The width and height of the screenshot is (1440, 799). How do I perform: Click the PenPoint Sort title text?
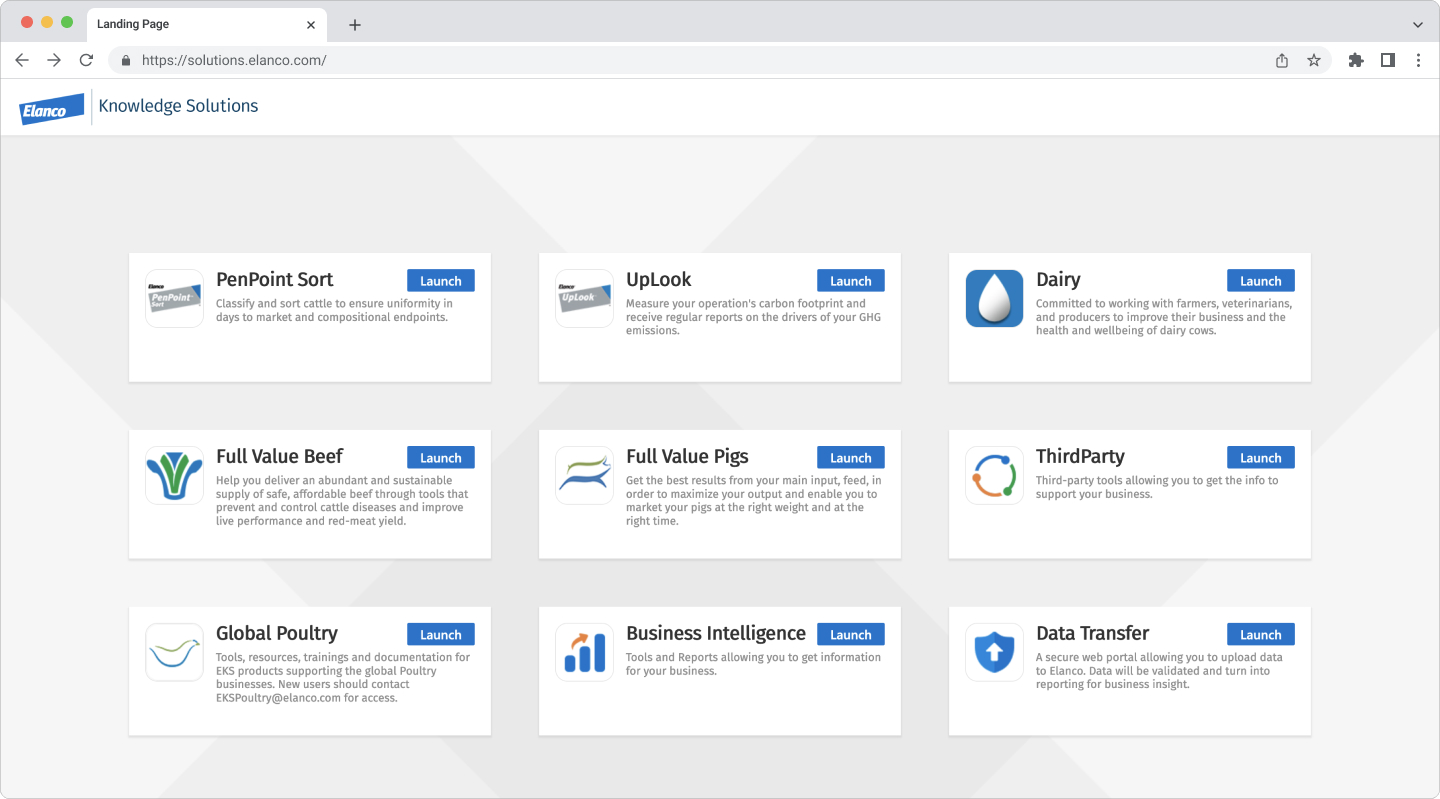click(x=275, y=280)
